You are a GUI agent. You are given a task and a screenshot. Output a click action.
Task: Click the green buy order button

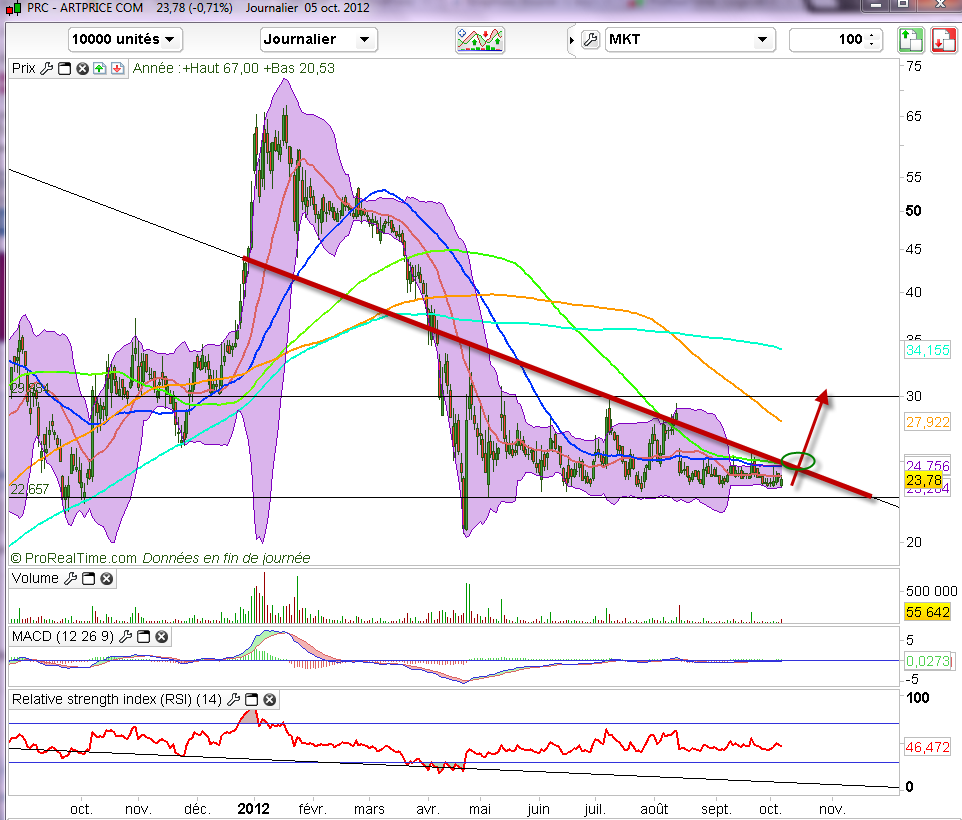point(909,40)
